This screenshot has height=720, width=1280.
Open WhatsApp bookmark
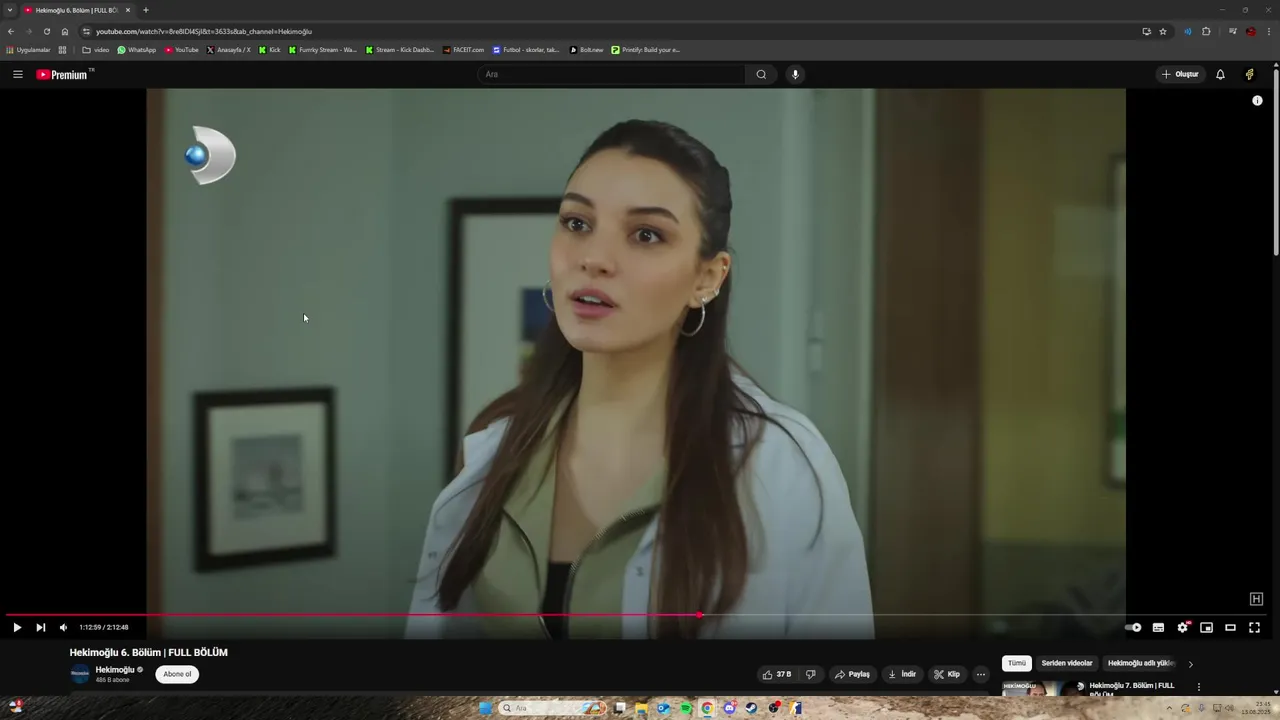[137, 49]
